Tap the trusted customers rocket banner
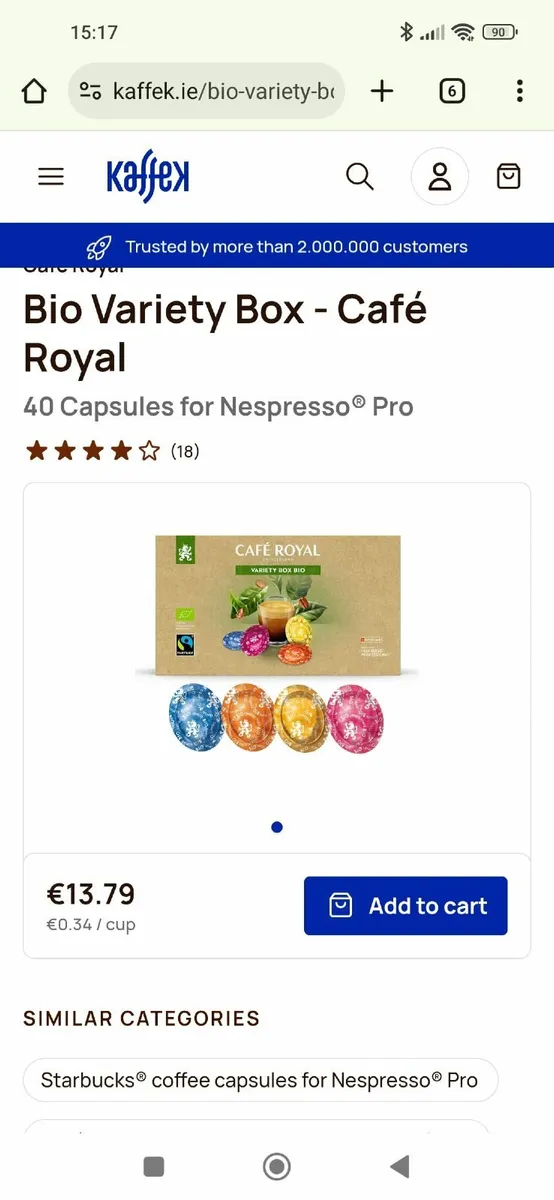The height and width of the screenshot is (1200, 554). click(x=277, y=246)
